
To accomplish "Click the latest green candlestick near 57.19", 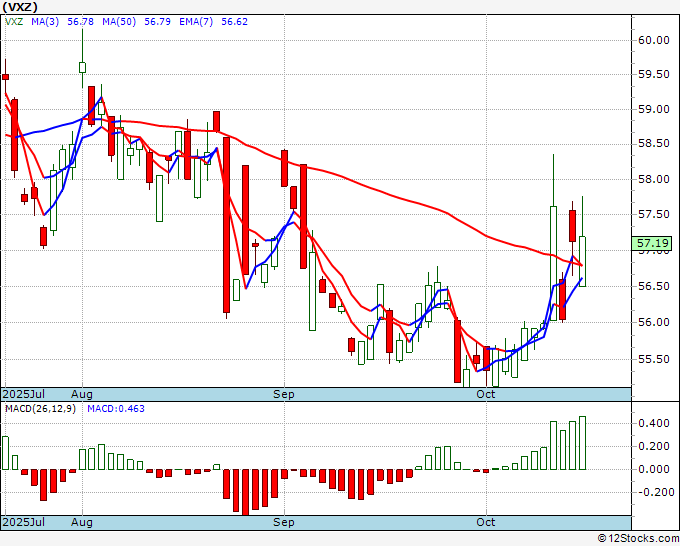I will point(582,262).
